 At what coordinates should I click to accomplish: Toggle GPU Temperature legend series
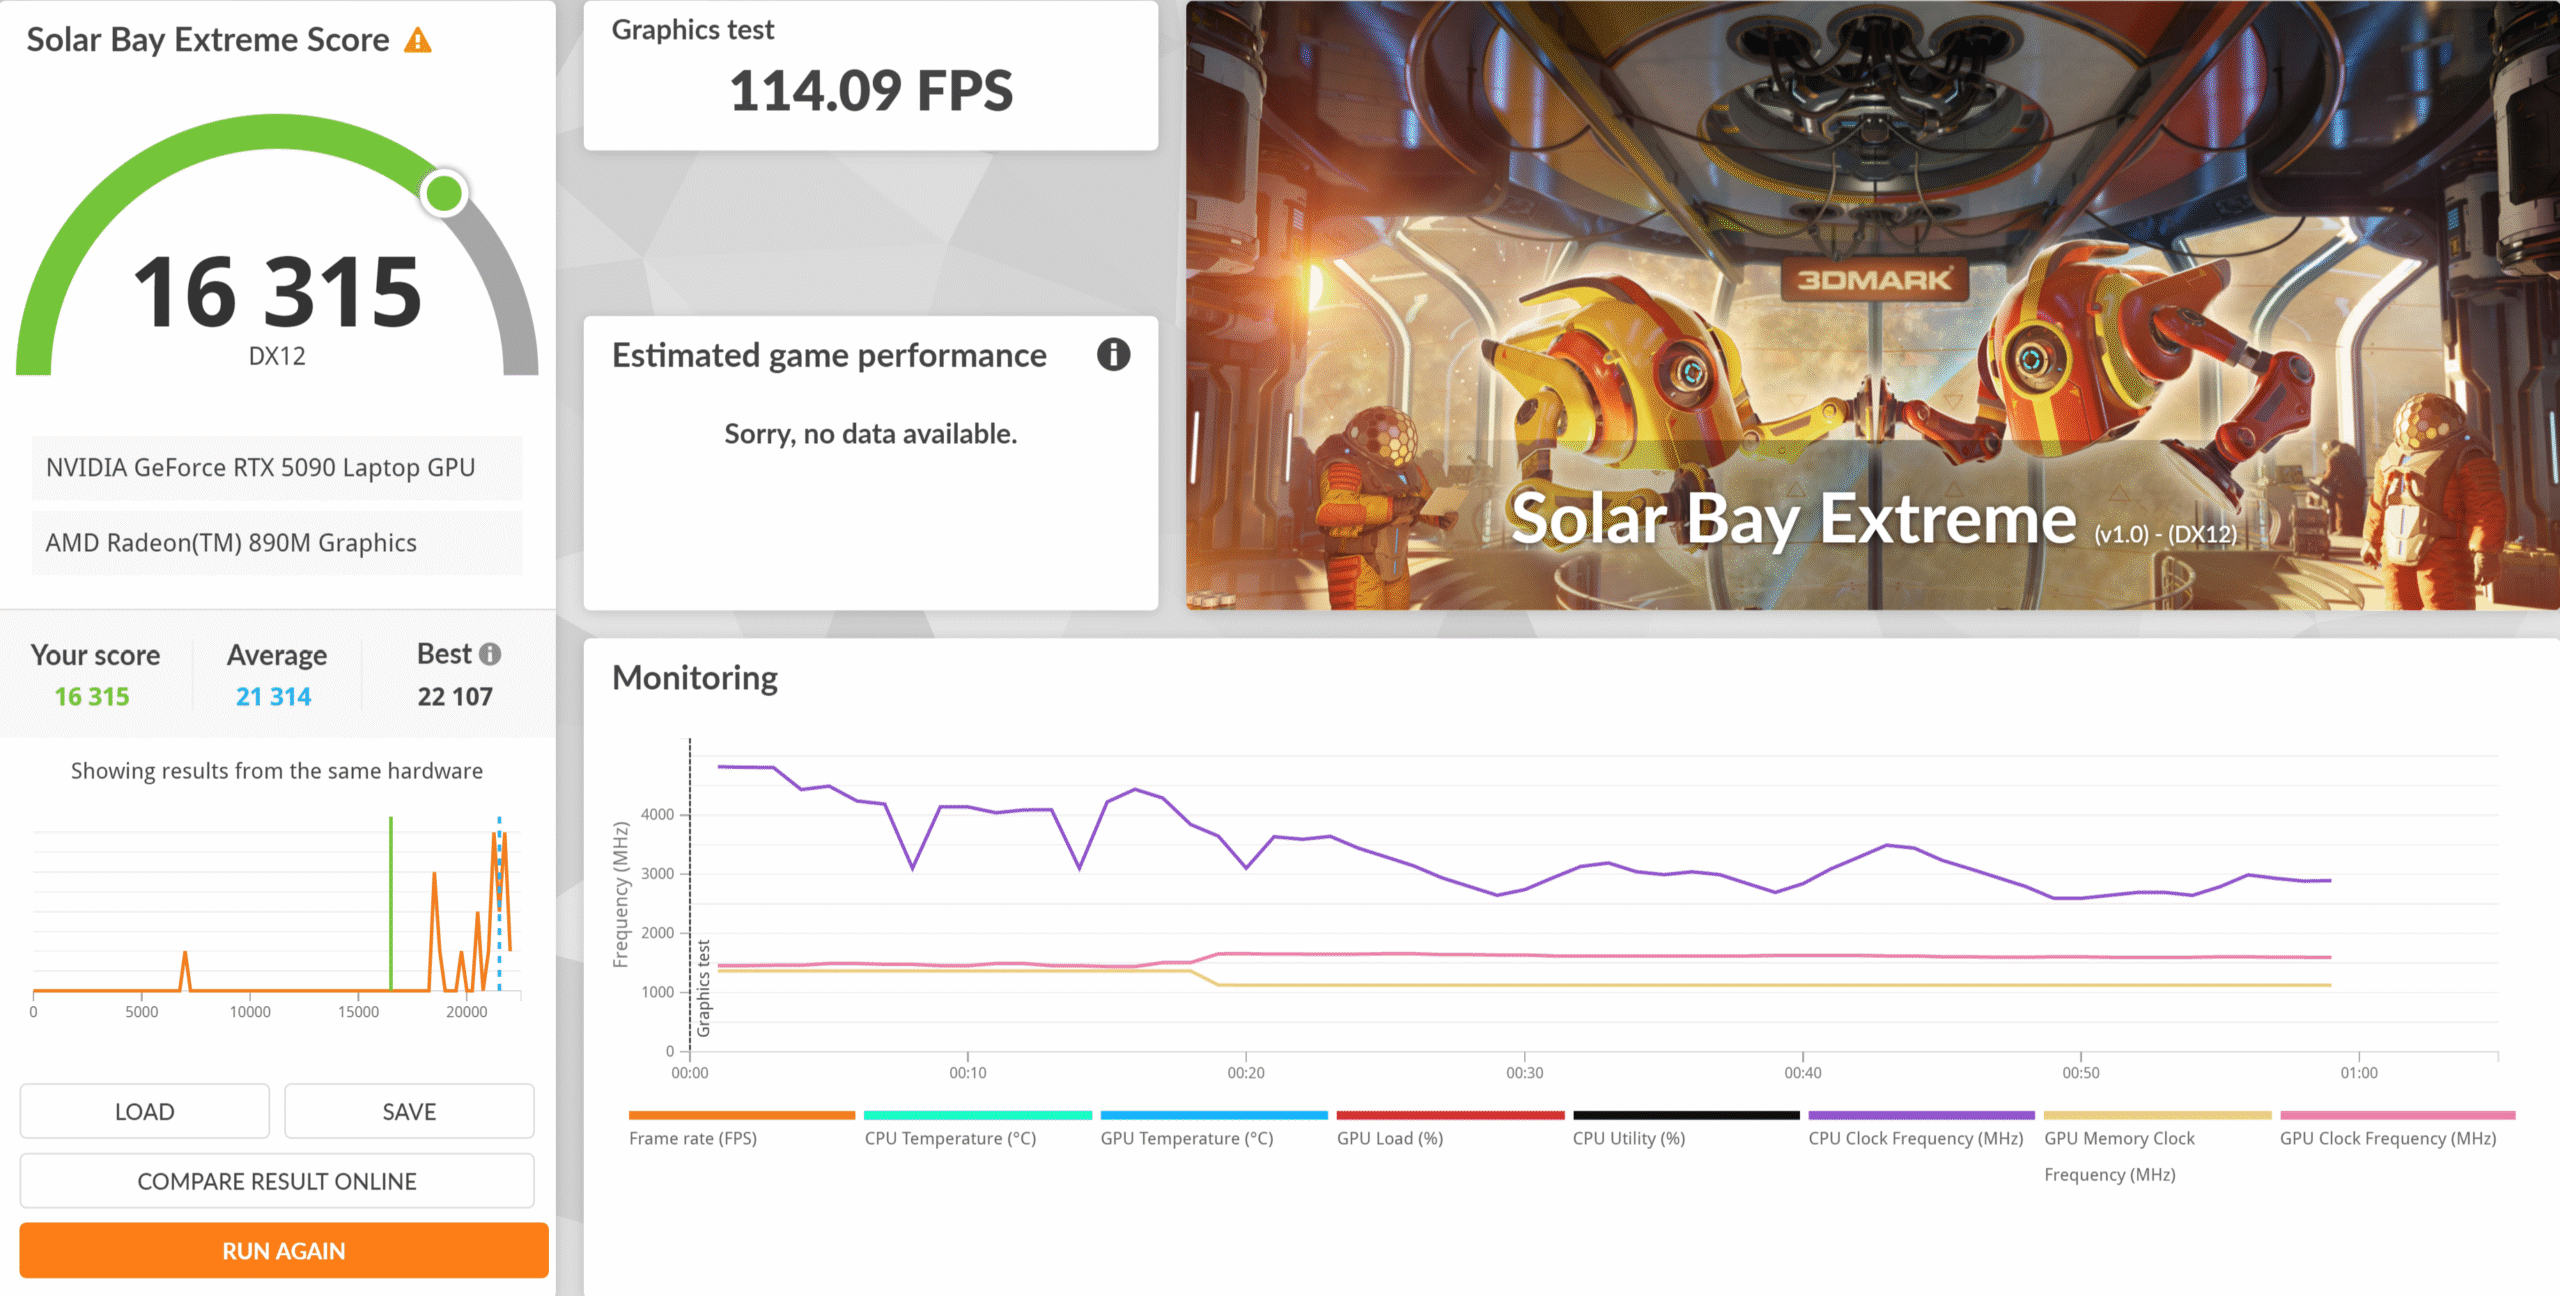click(x=1186, y=1138)
